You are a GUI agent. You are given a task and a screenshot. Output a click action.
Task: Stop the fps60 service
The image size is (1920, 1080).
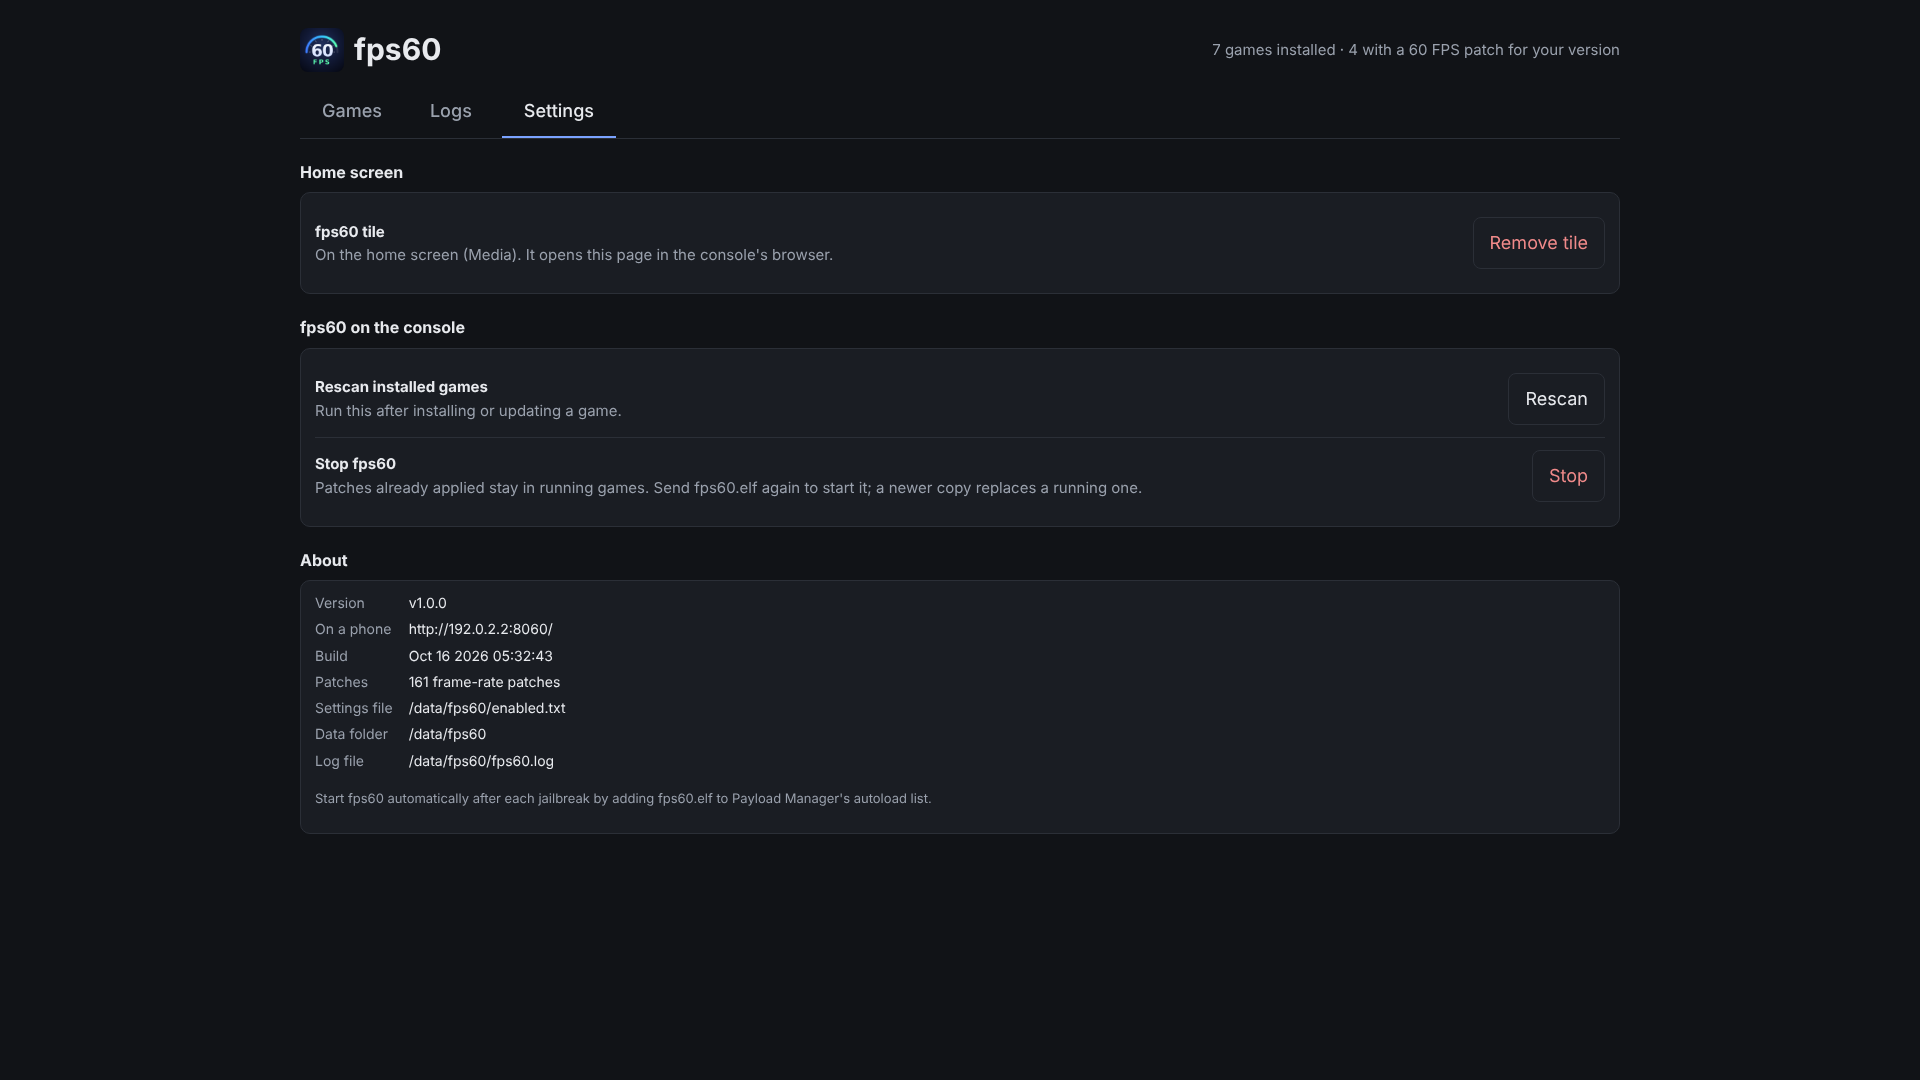point(1568,476)
